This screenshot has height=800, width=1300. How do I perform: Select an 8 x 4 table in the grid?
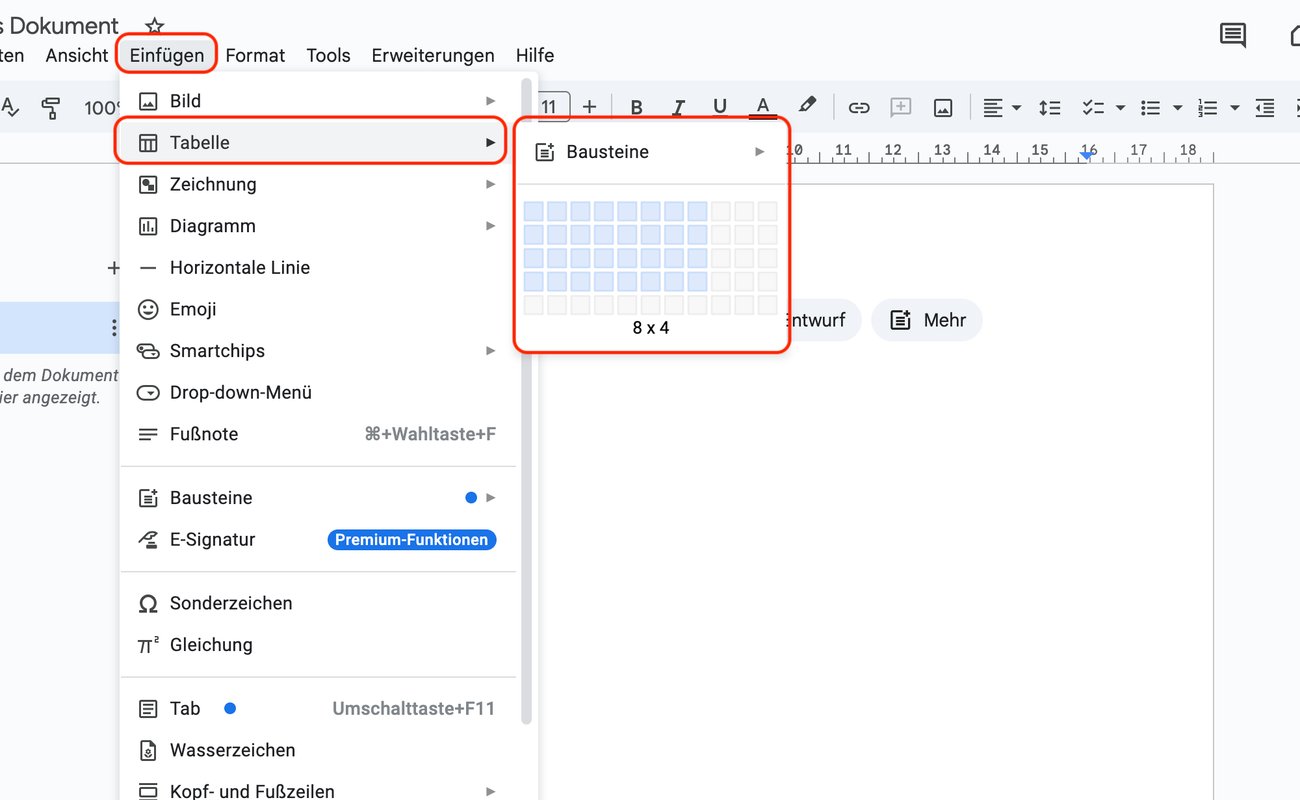point(695,279)
